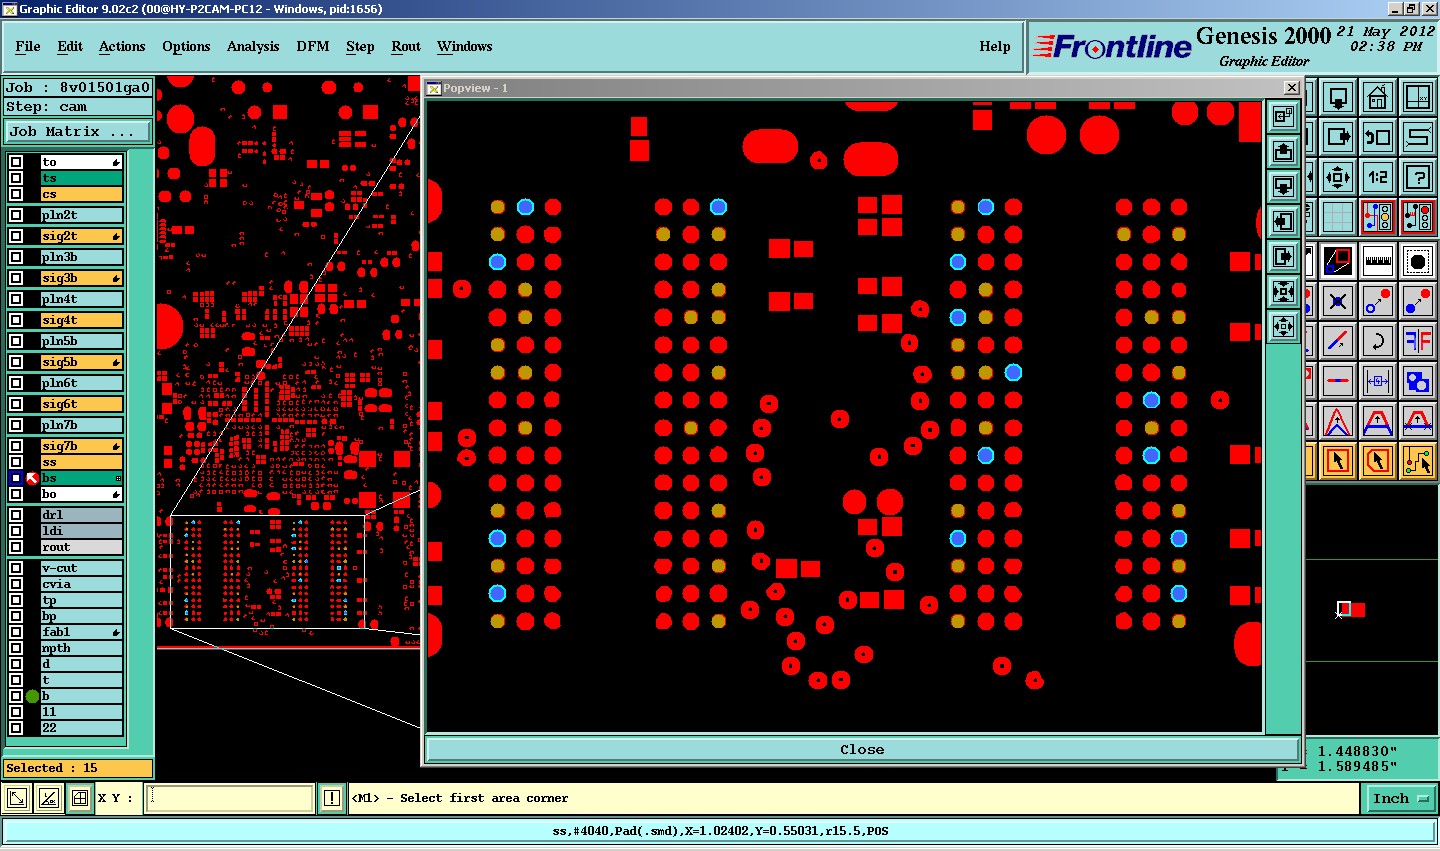Click the exclamation mark button
1440x851 pixels.
coord(332,798)
